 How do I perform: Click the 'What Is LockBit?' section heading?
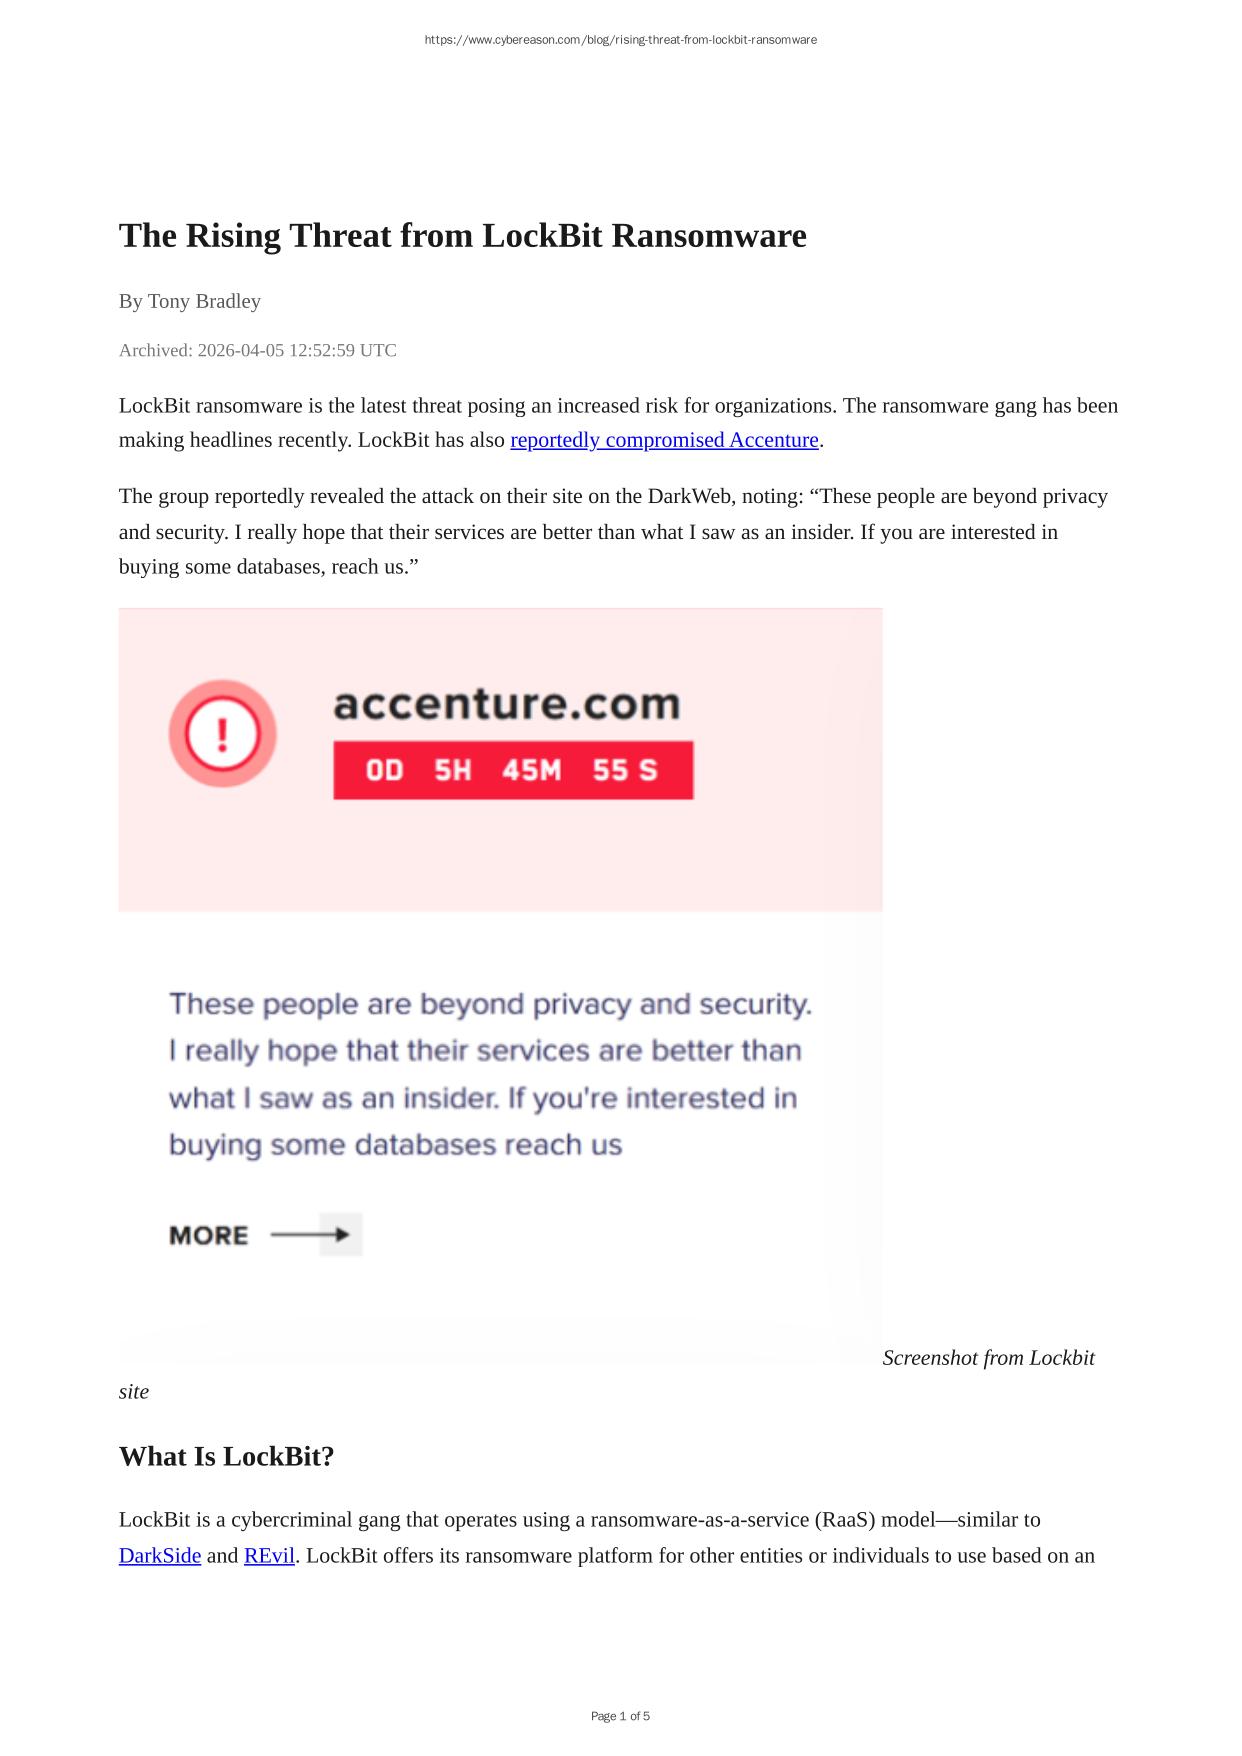226,1456
